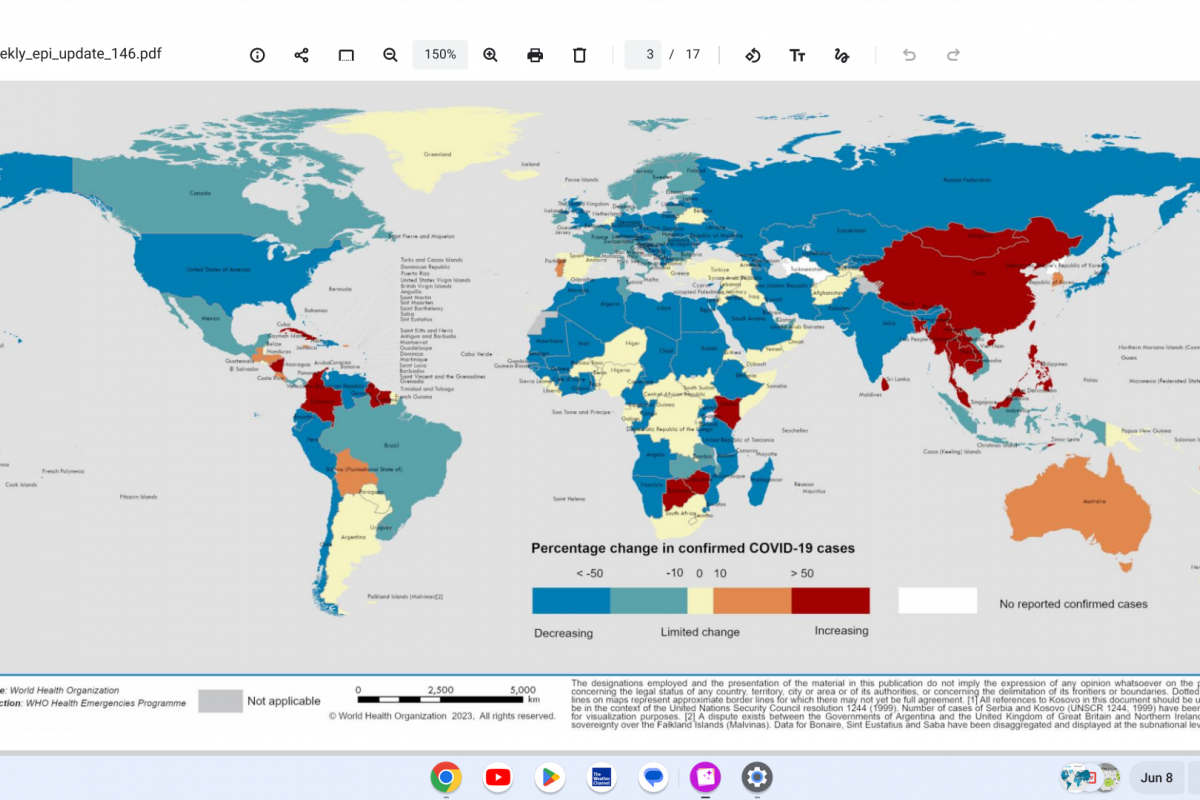Zoom in using the magnifier plus icon
This screenshot has width=1200, height=800.
(490, 55)
